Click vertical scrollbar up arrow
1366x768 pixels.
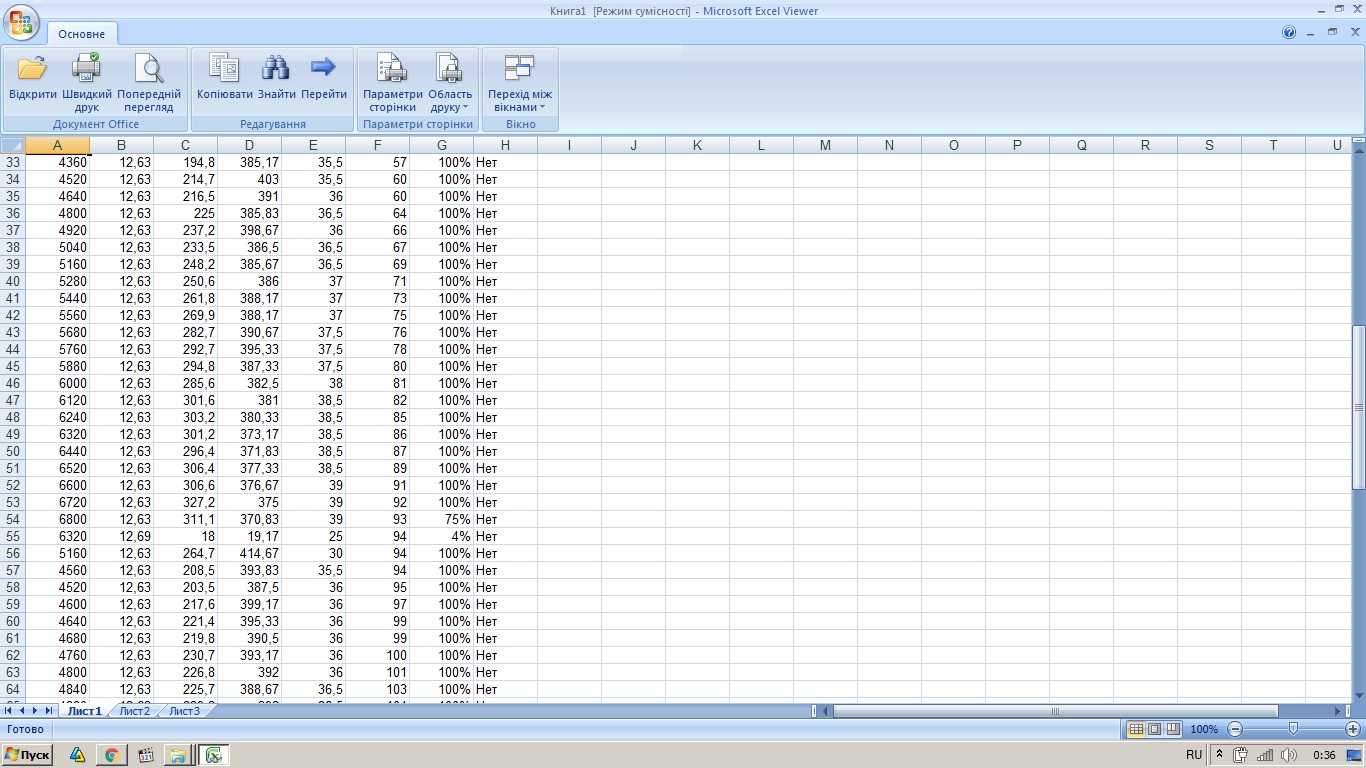1359,150
